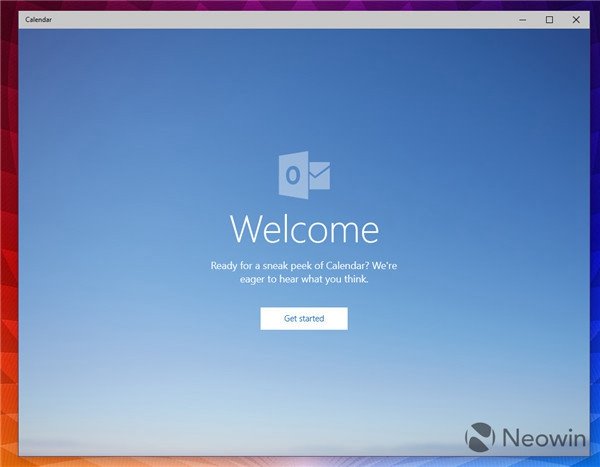Maximize the Calendar window

pos(549,20)
